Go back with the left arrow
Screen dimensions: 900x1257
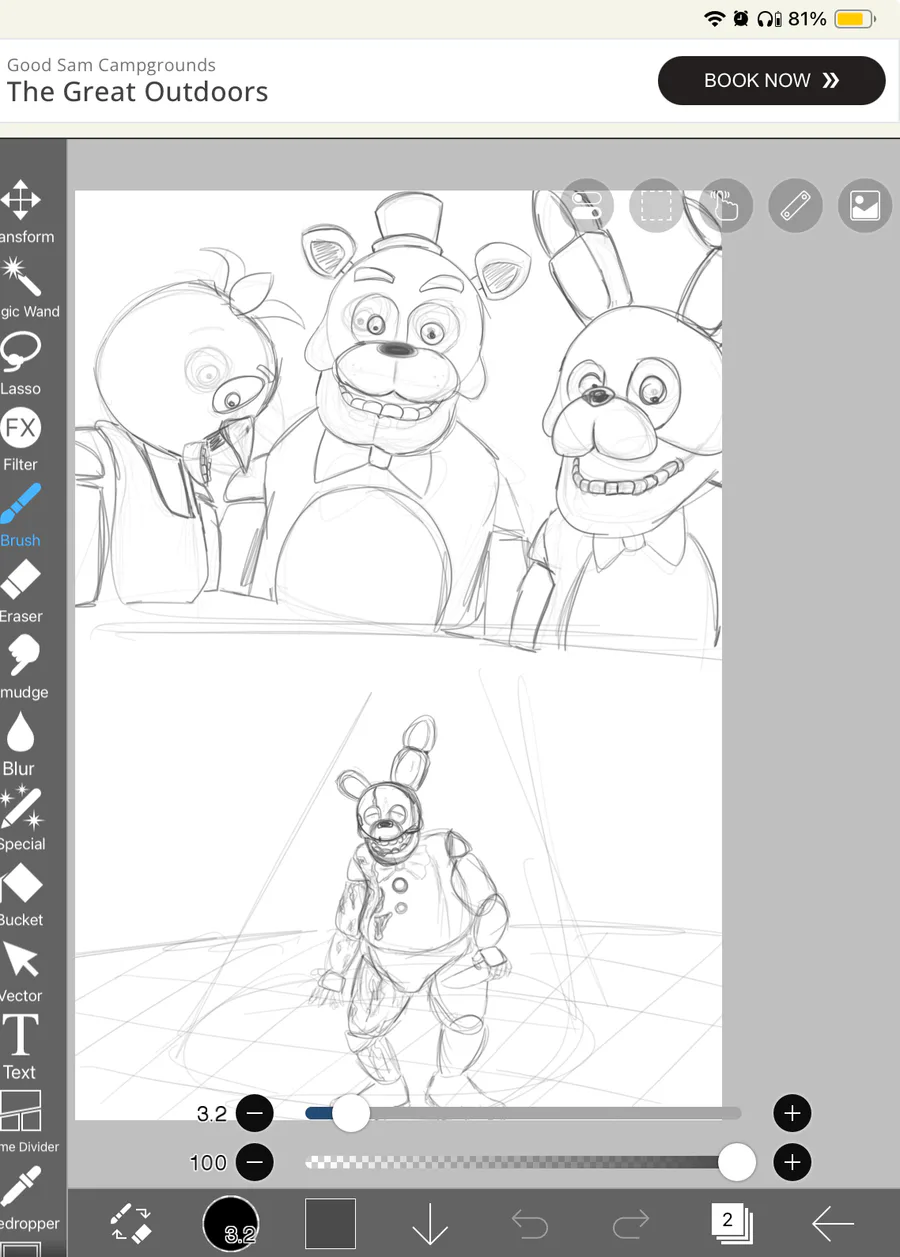tap(832, 1223)
